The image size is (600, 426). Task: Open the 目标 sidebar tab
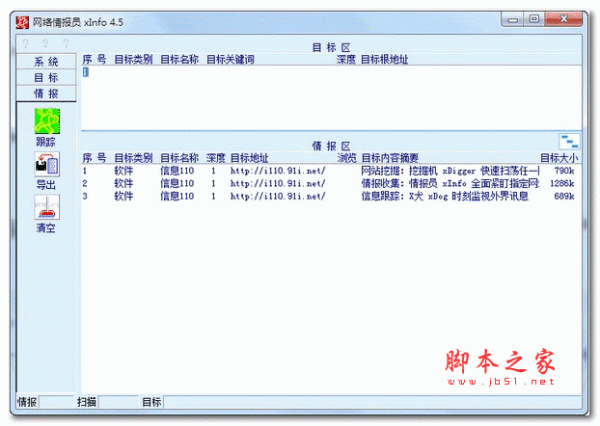(x=46, y=78)
